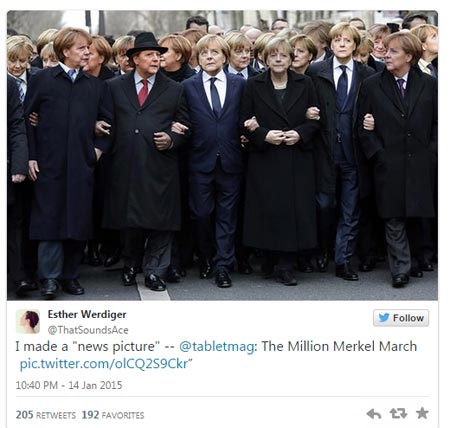View the 192 Favorites list

[113, 415]
